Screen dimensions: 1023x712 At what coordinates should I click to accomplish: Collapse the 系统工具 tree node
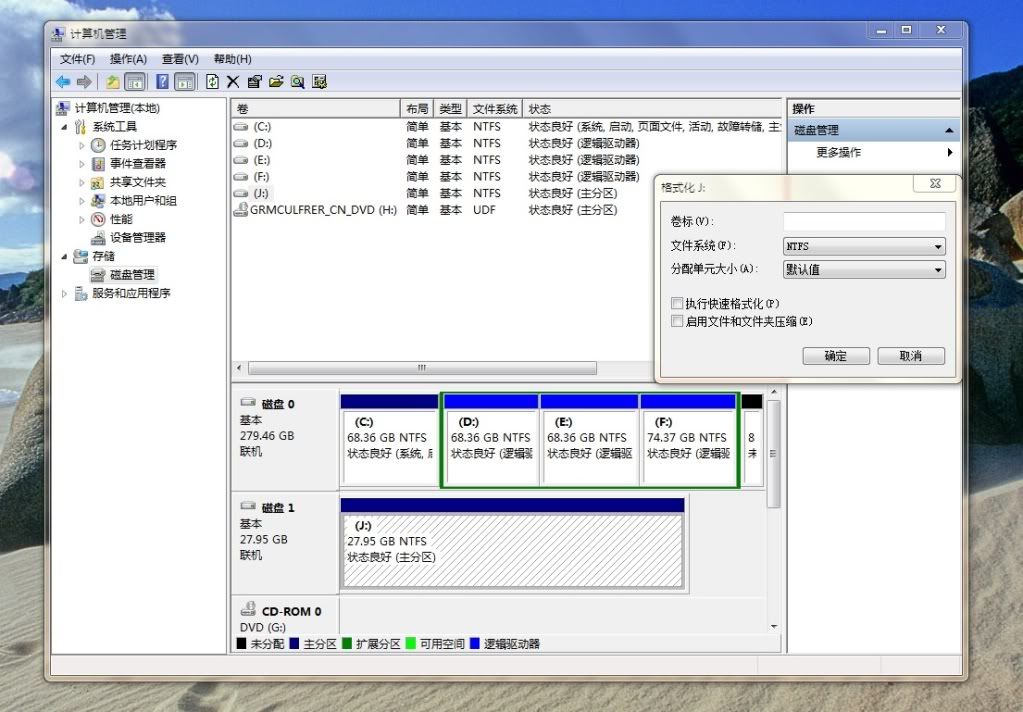(66, 127)
